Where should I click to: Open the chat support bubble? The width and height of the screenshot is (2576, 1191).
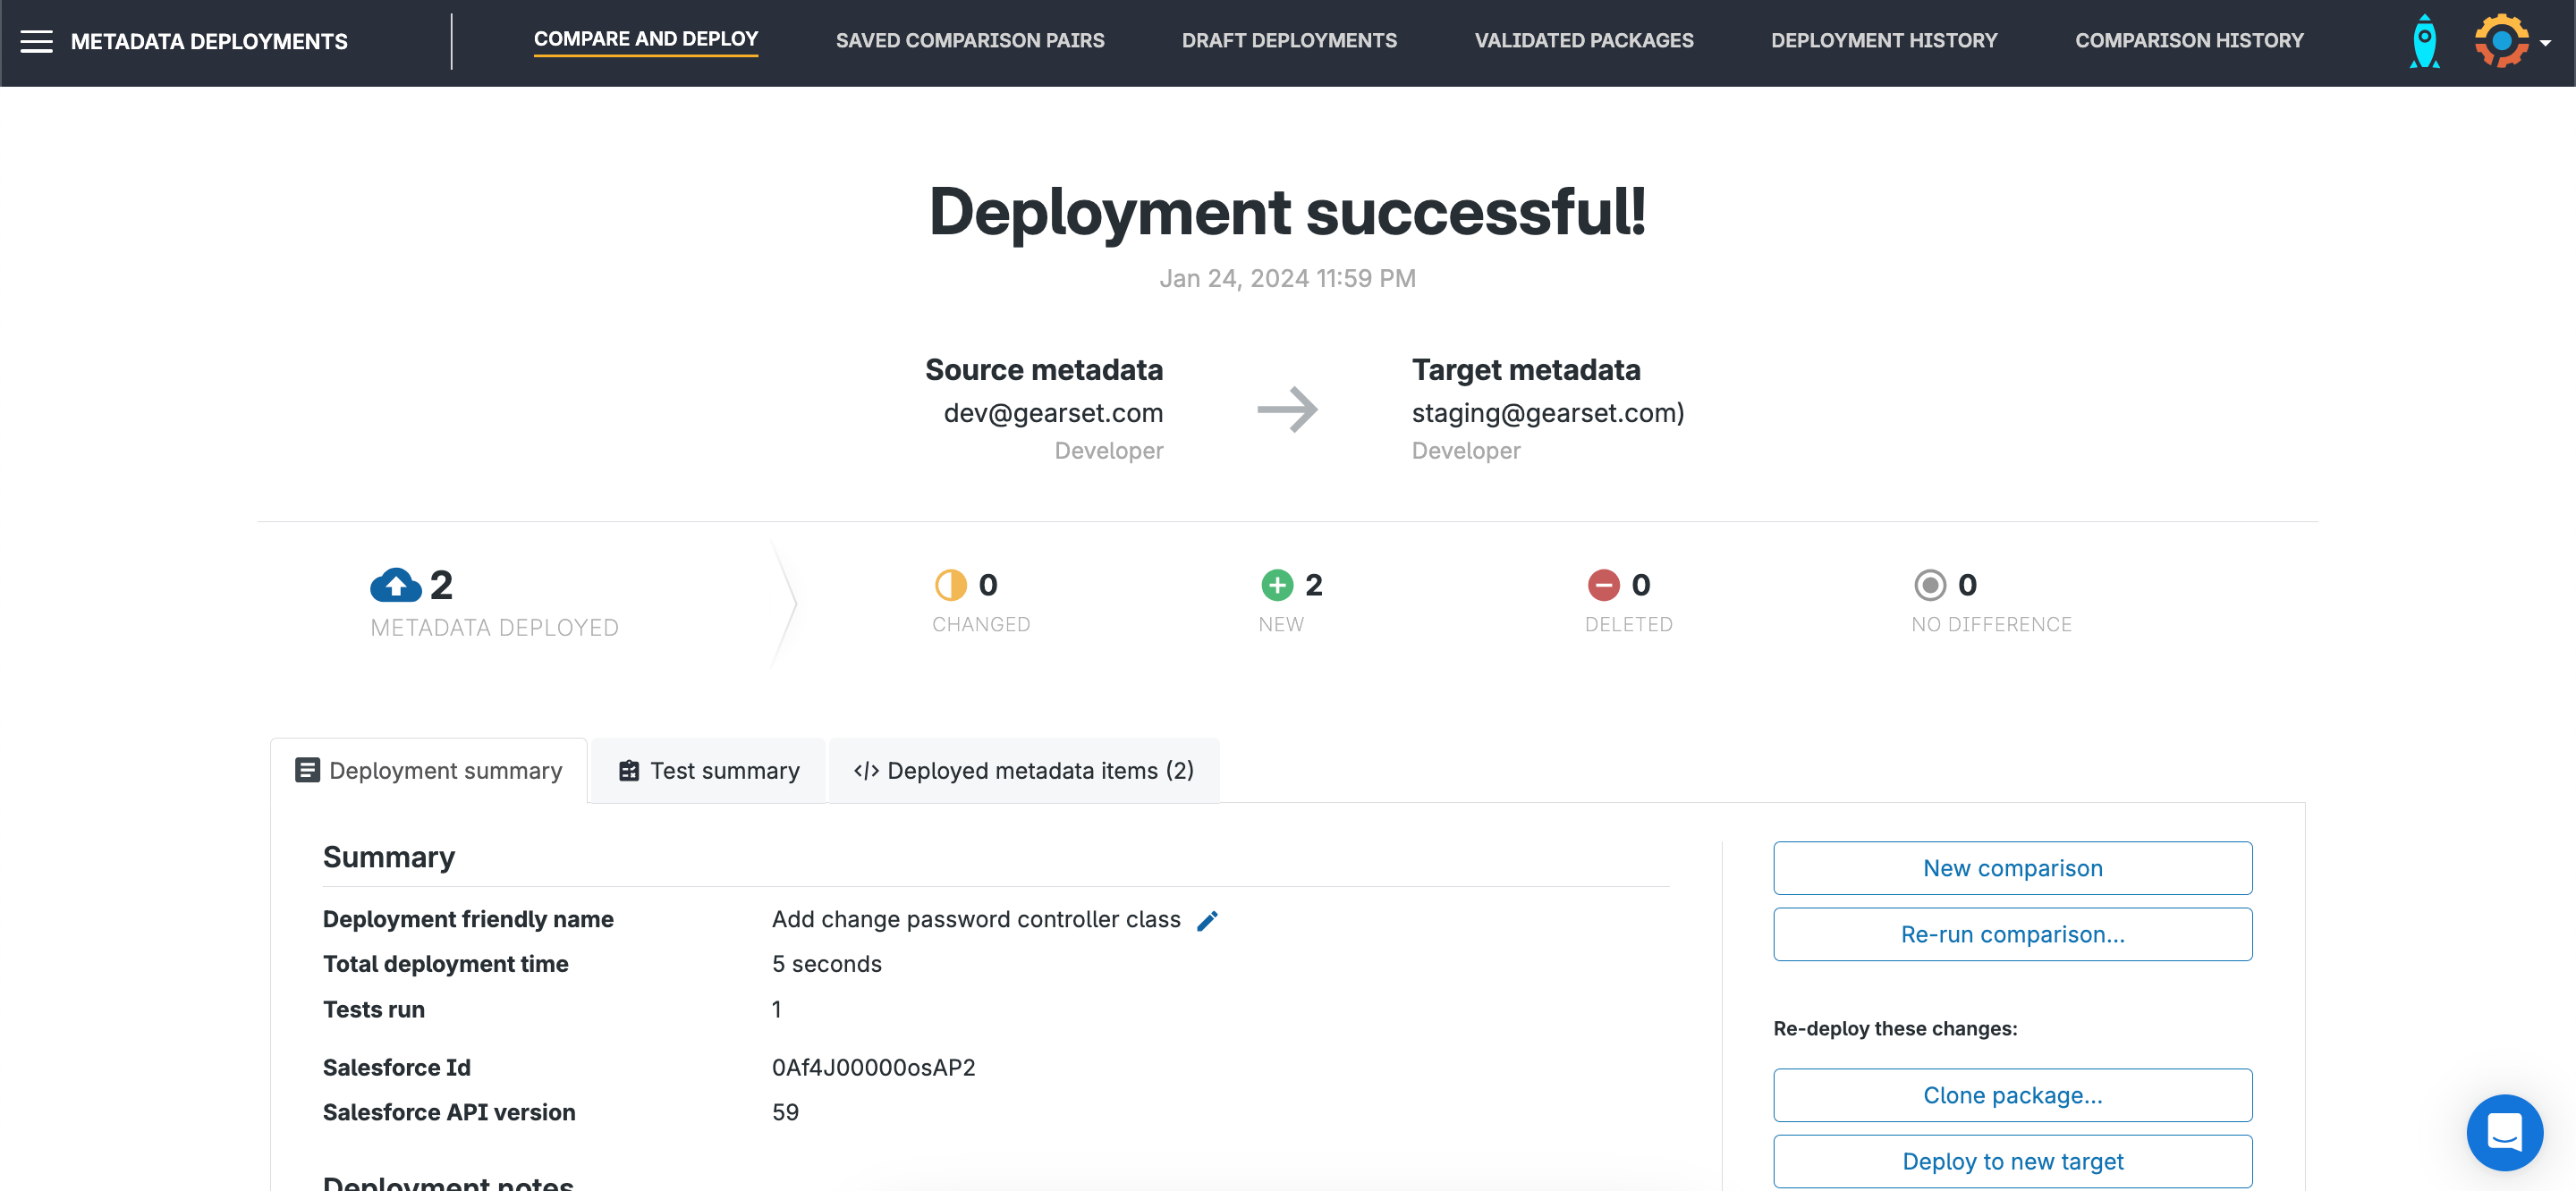(x=2503, y=1132)
